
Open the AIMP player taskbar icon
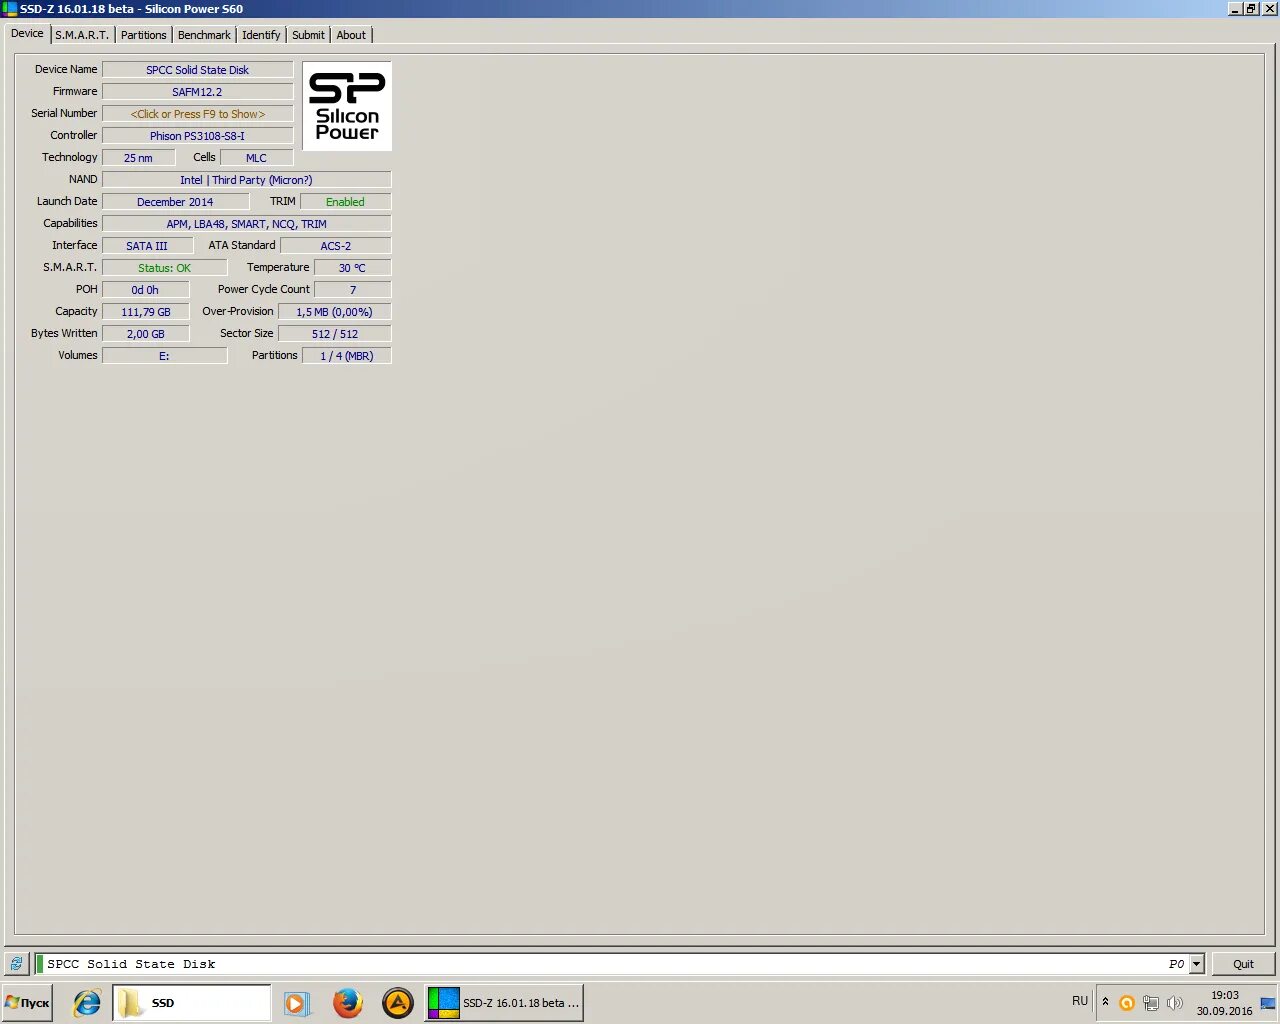coord(397,1003)
